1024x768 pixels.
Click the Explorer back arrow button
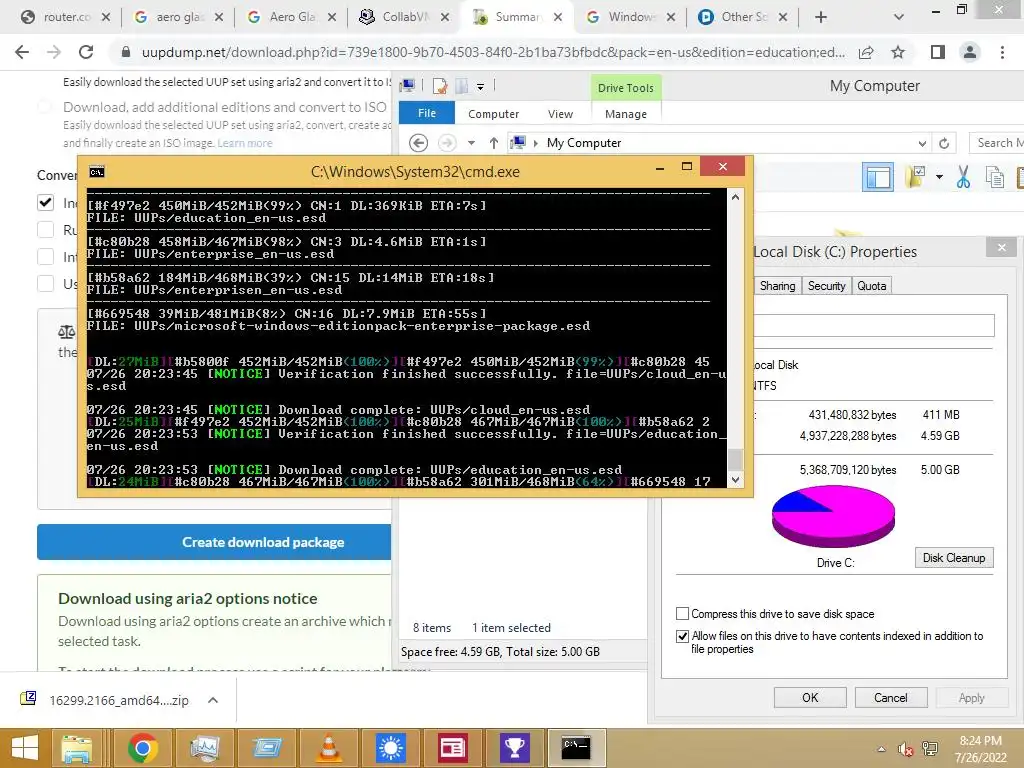pyautogui.click(x=419, y=142)
